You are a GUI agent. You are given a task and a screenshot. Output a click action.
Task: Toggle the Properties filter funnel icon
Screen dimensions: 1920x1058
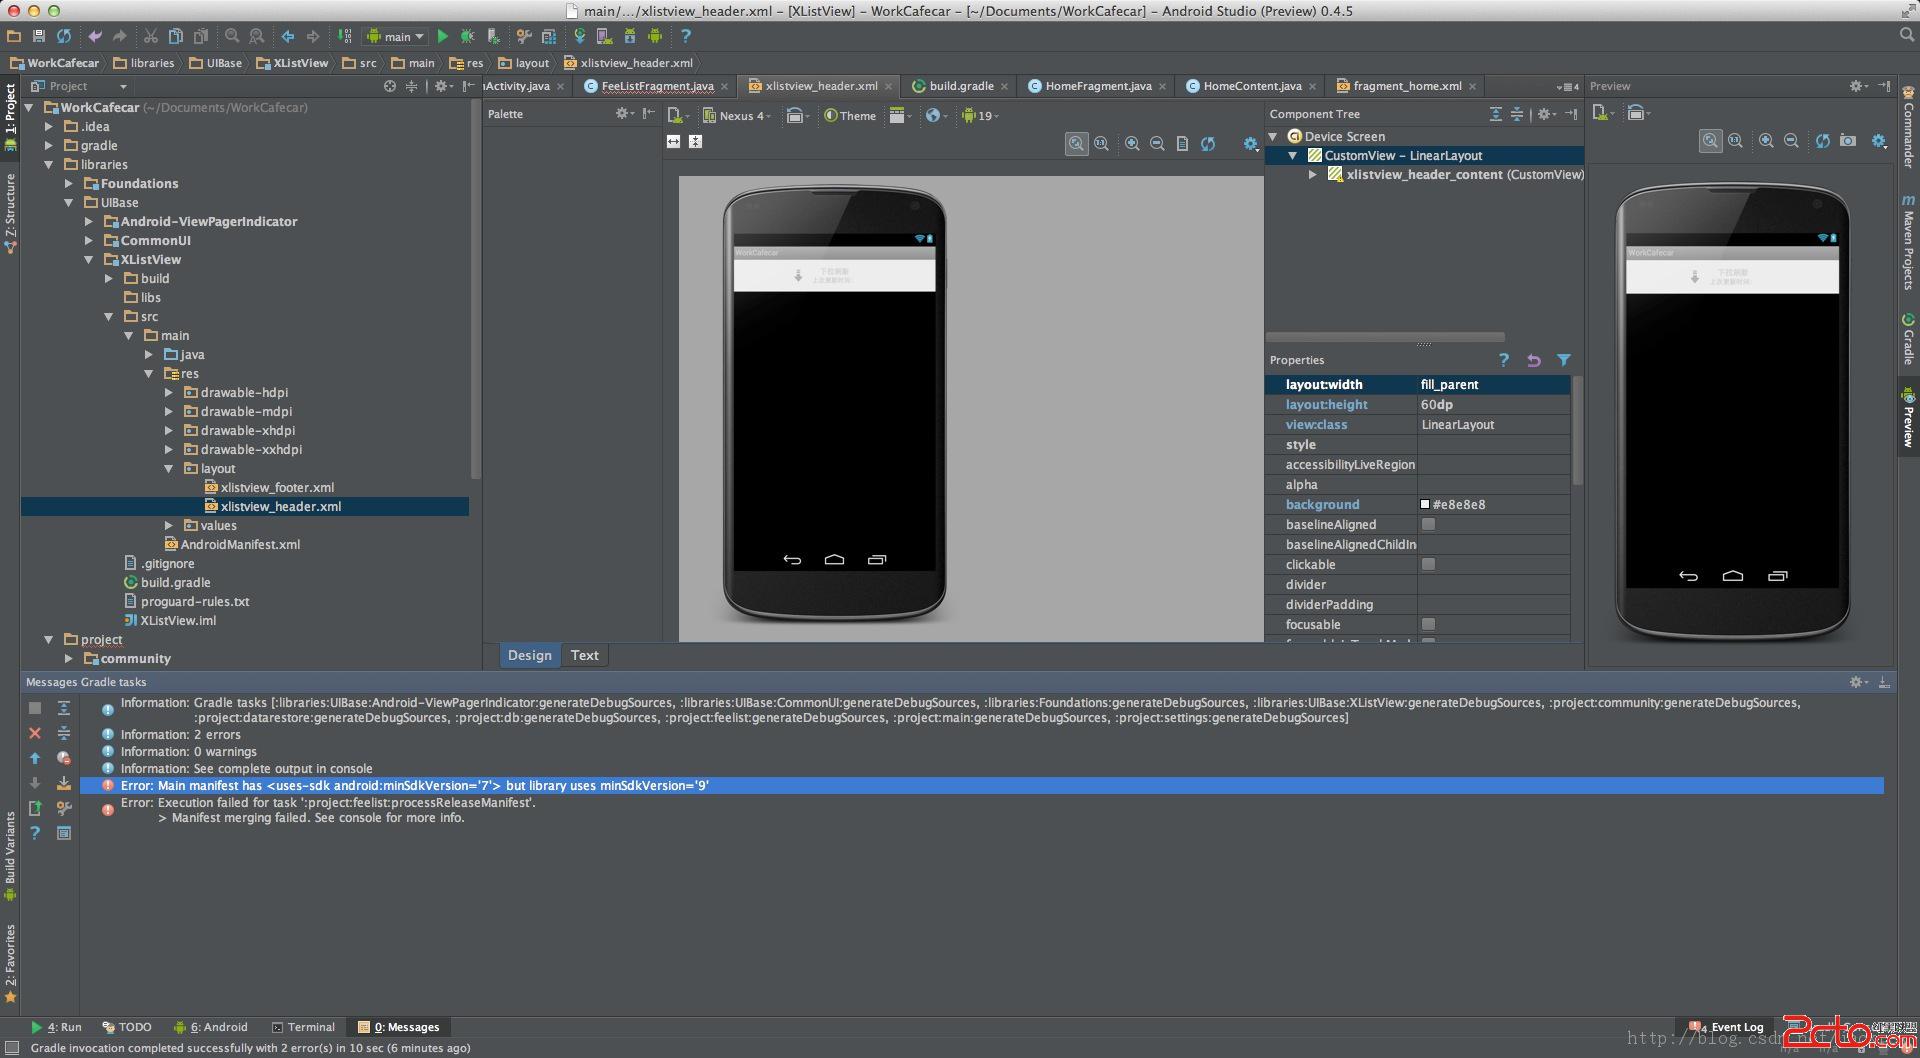coord(1563,360)
